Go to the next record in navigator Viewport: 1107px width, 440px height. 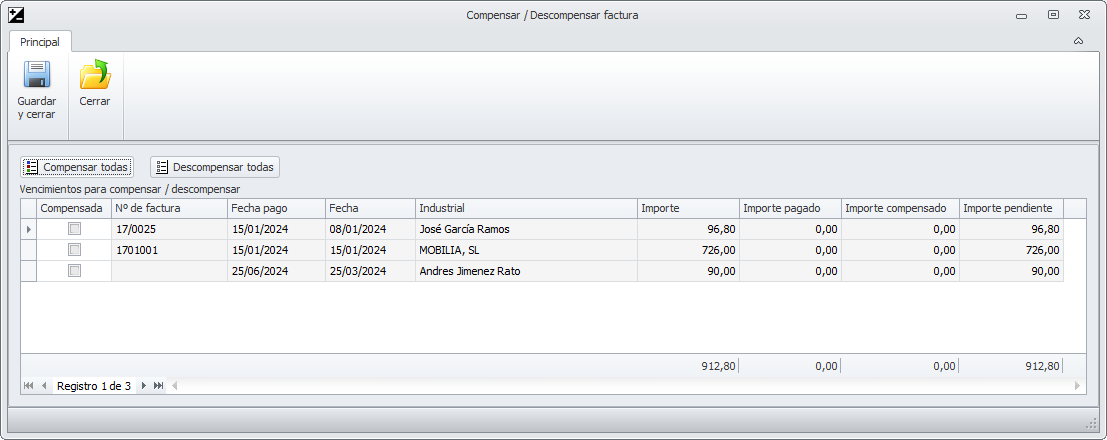[x=144, y=386]
